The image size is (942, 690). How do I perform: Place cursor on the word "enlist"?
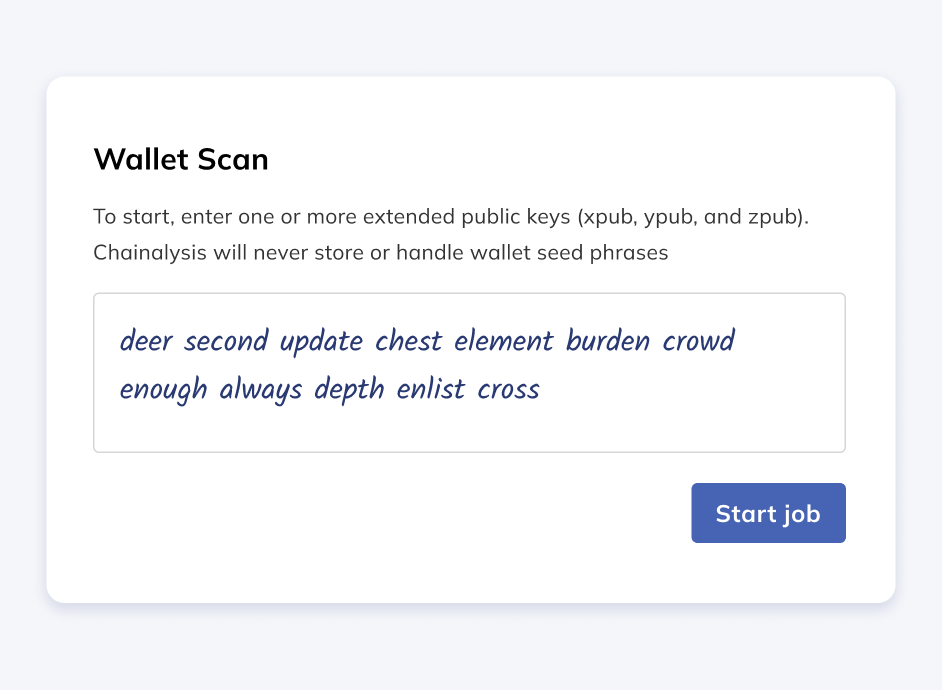tap(430, 389)
